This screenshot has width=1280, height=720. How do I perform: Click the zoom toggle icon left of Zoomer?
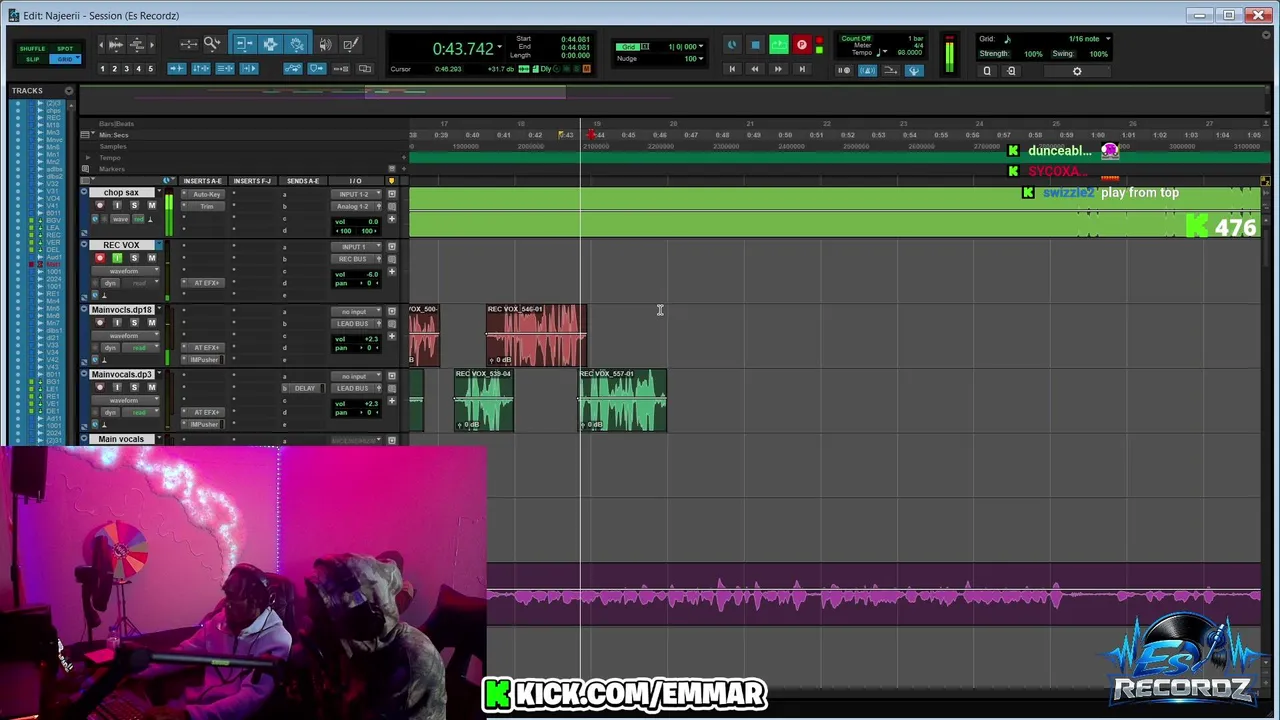tap(189, 44)
